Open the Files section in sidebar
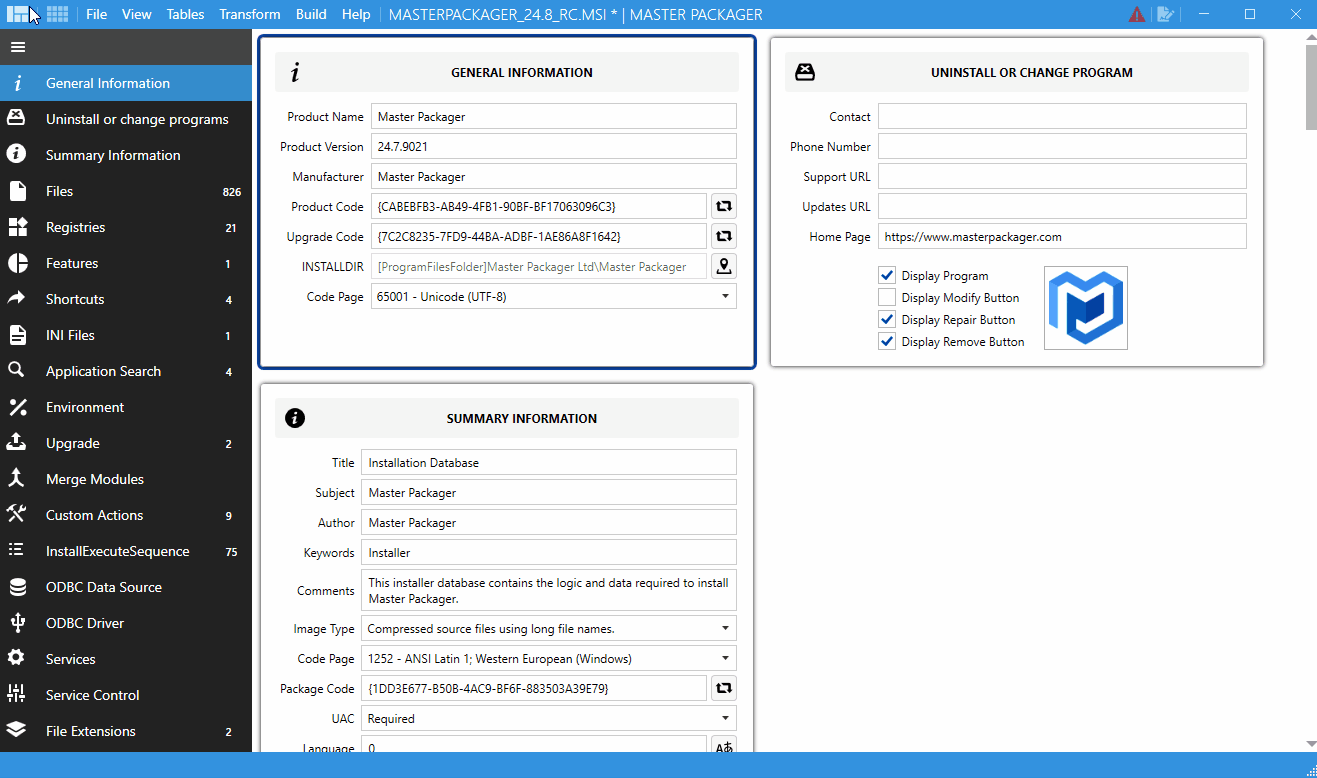Image resolution: width=1317 pixels, height=778 pixels. click(126, 191)
